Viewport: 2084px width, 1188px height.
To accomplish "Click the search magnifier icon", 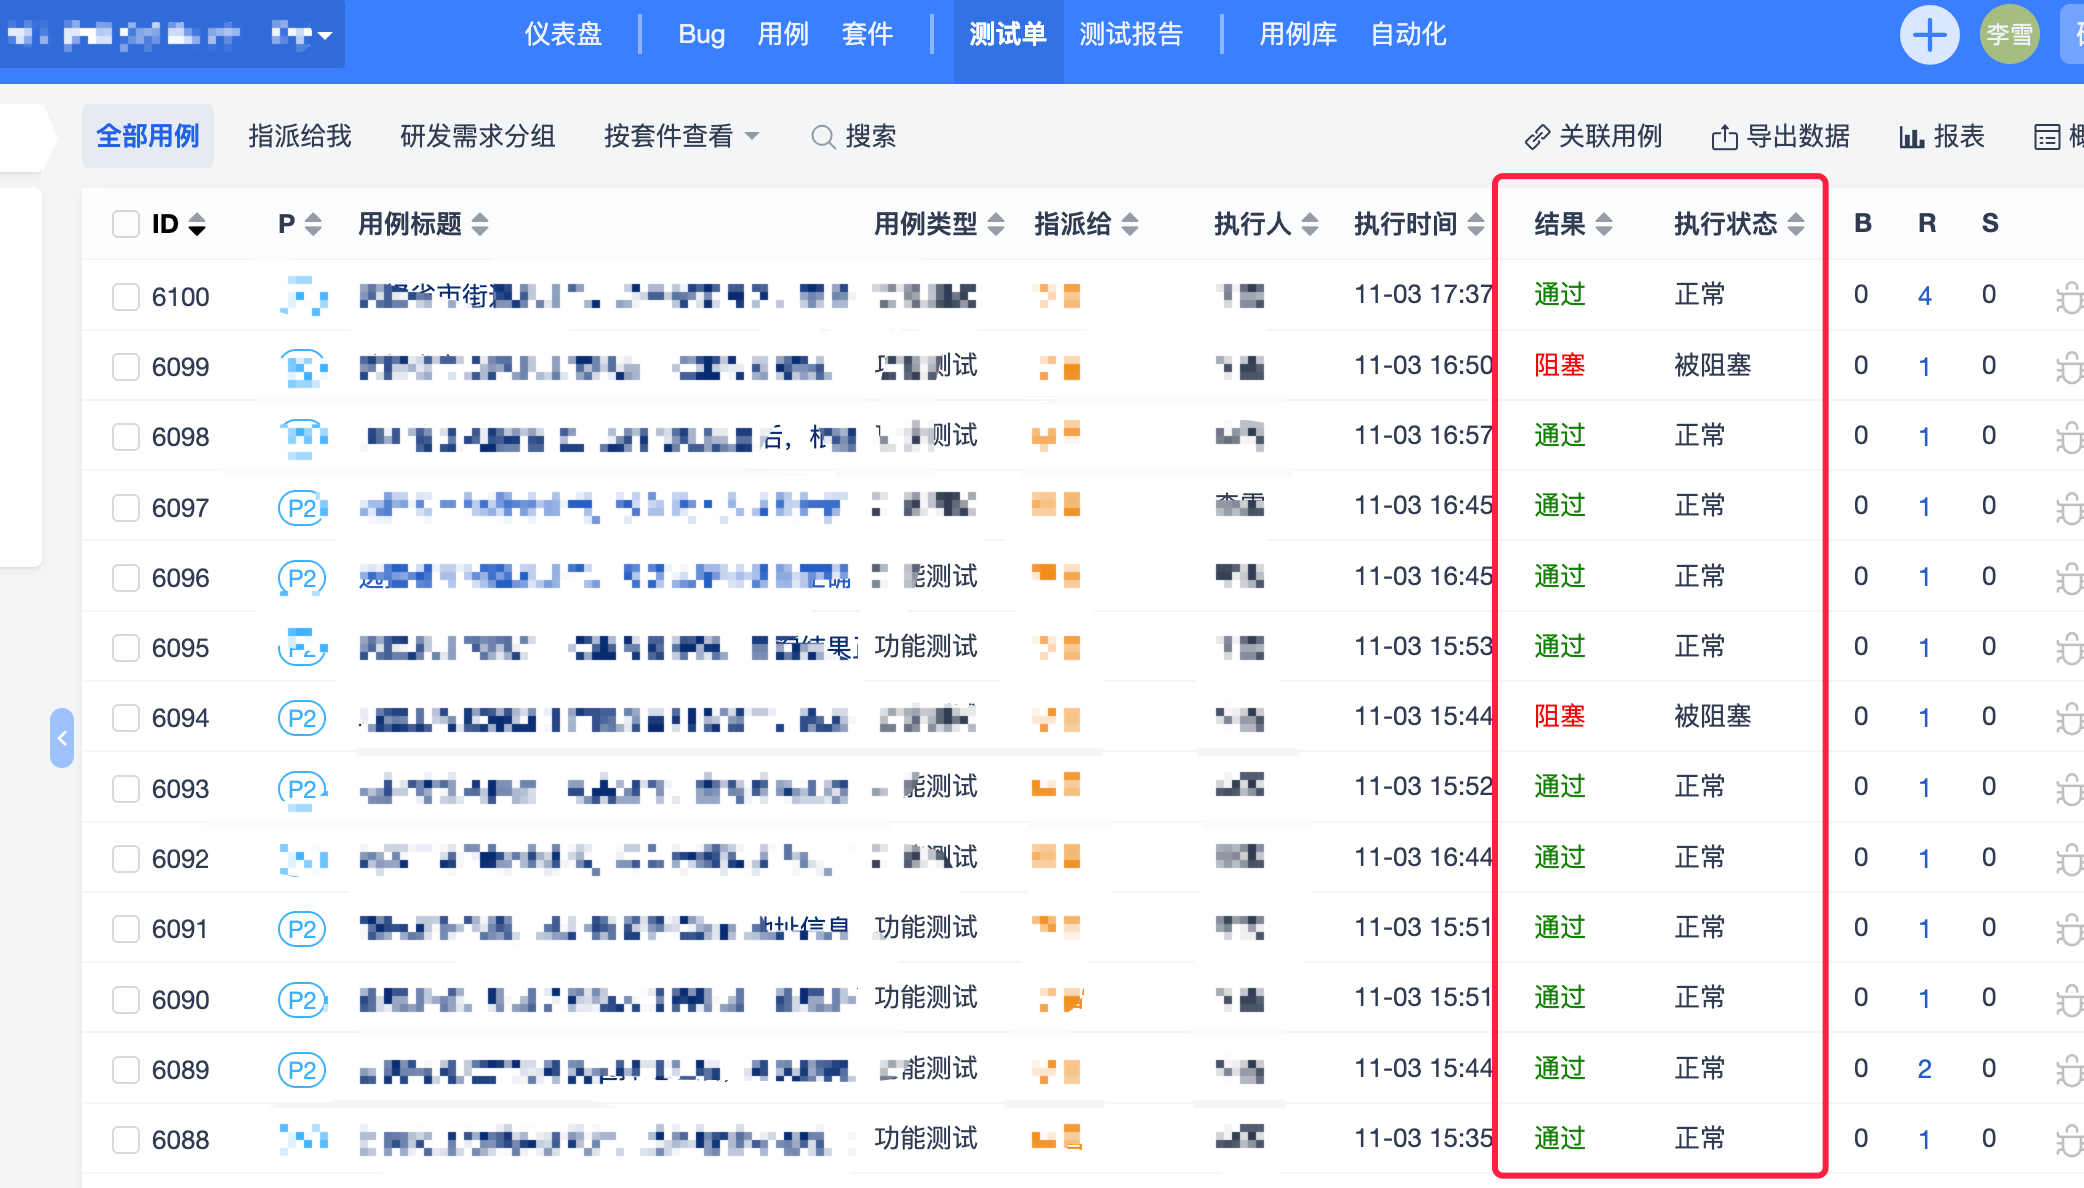I will (822, 137).
